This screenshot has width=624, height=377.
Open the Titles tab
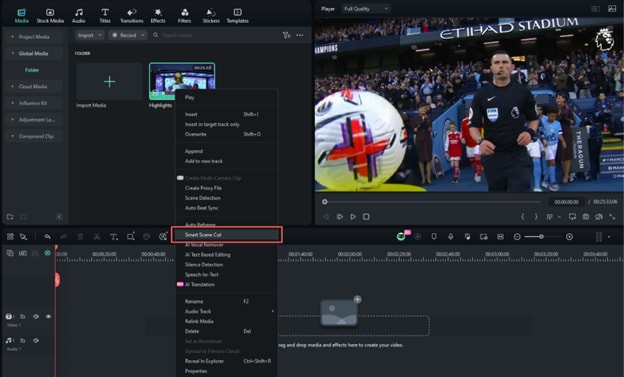coord(105,16)
